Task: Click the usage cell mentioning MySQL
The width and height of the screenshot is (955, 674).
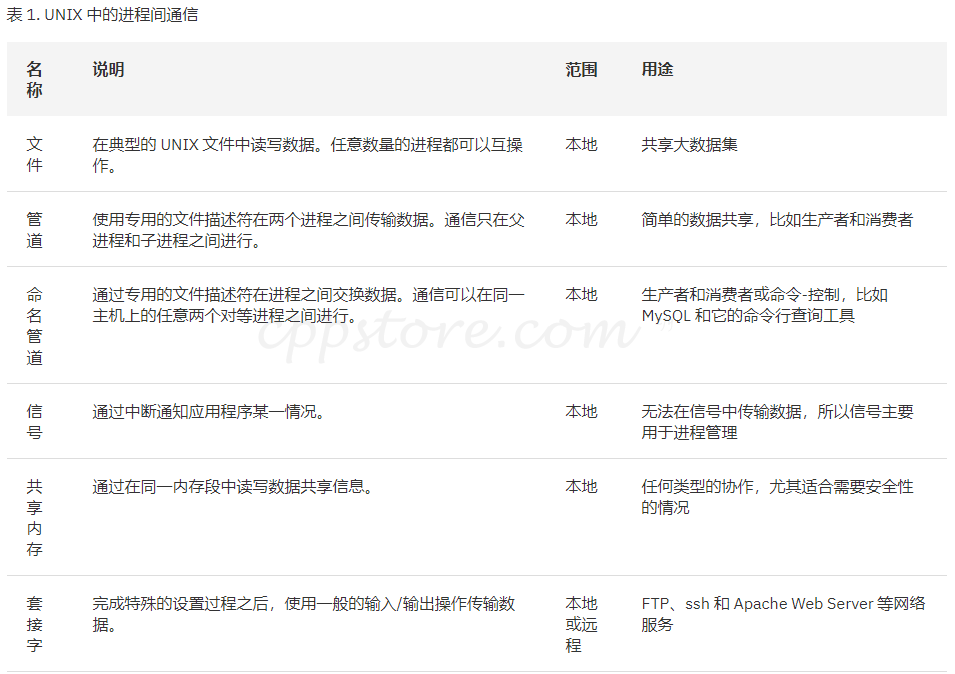Action: [x=764, y=305]
